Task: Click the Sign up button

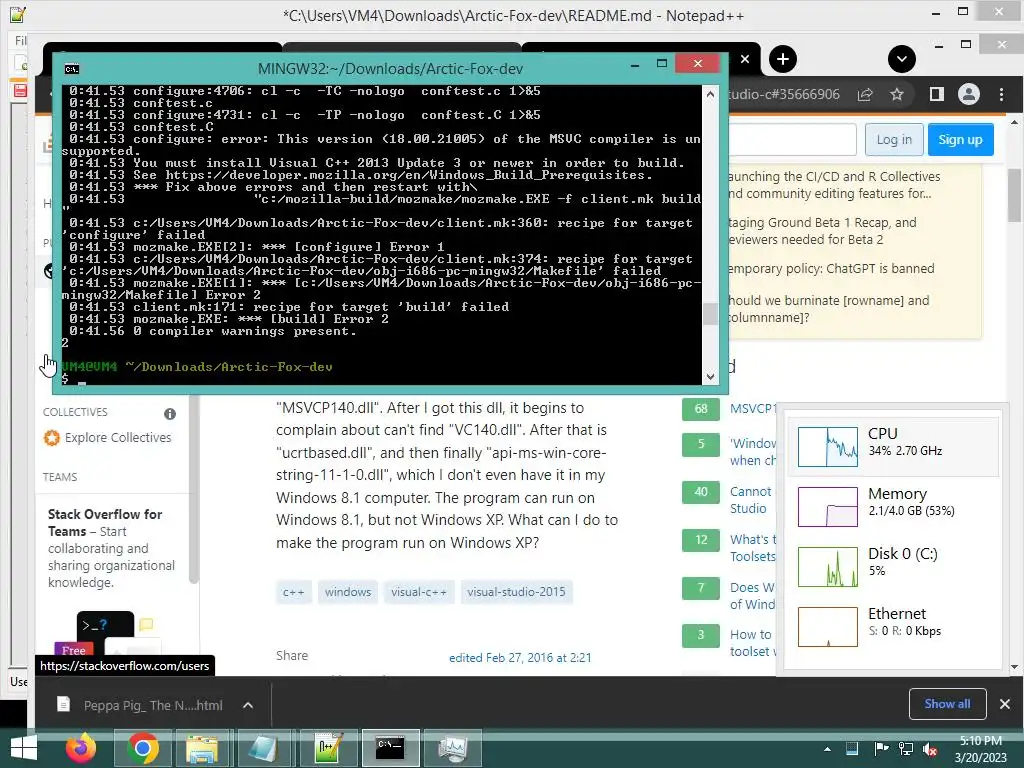Action: pos(960,140)
